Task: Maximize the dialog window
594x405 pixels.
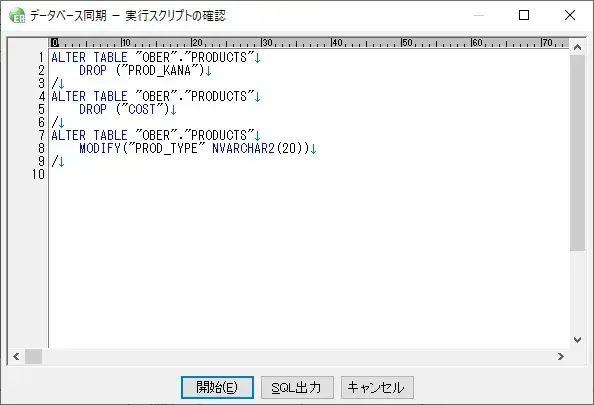Action: 524,15
